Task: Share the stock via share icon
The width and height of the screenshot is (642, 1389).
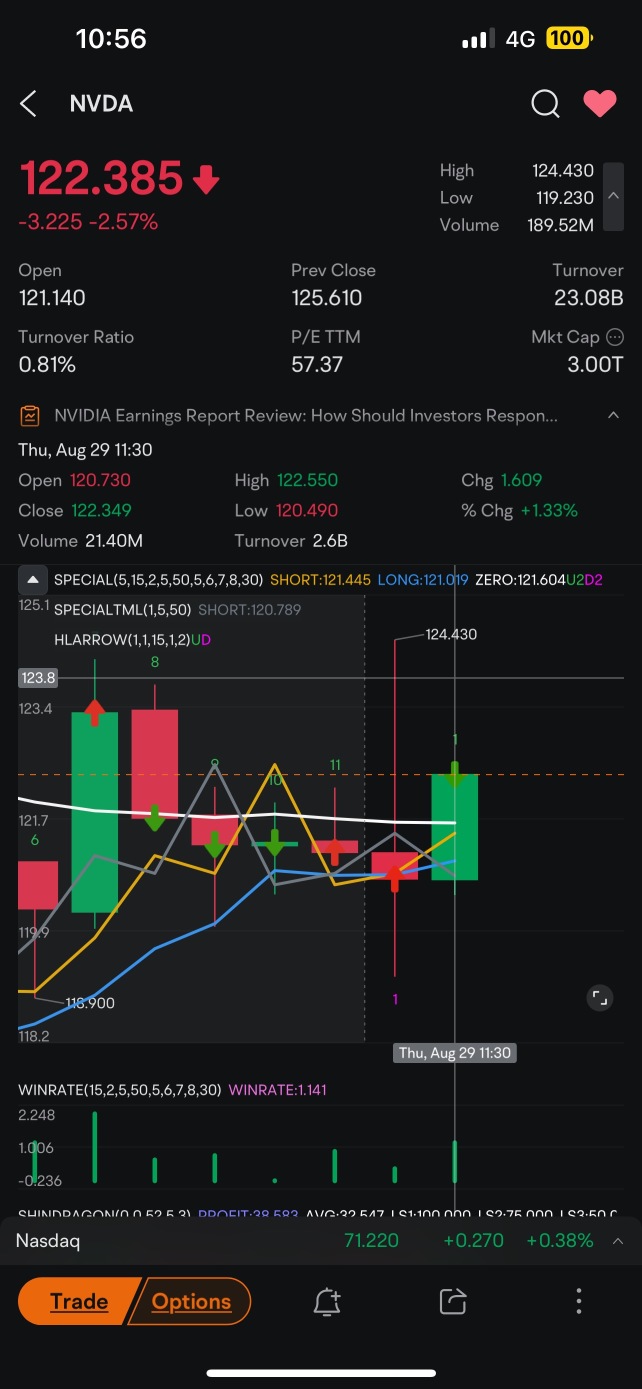Action: [x=453, y=1301]
